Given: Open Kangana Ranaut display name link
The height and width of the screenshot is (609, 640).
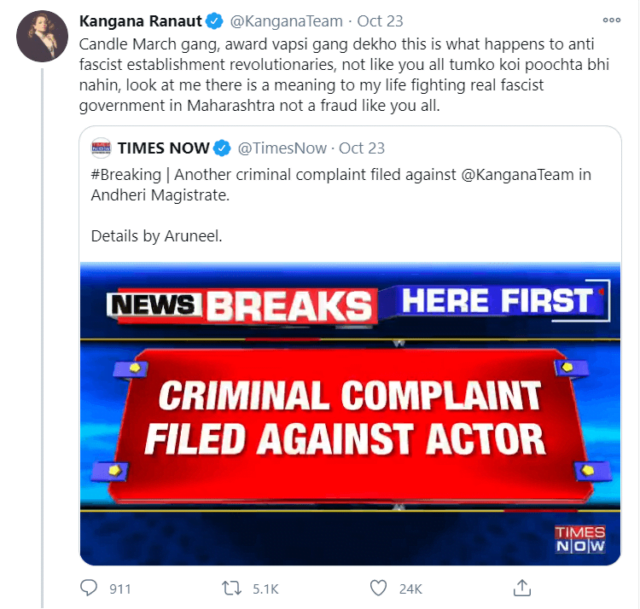Looking at the screenshot, I should point(138,19).
